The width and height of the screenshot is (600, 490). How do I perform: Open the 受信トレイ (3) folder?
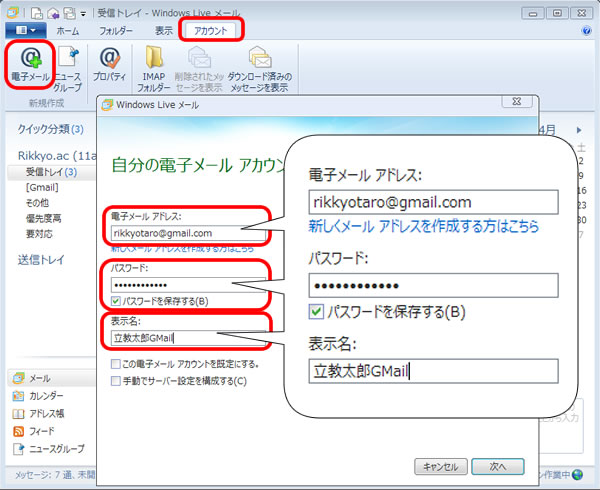click(51, 172)
